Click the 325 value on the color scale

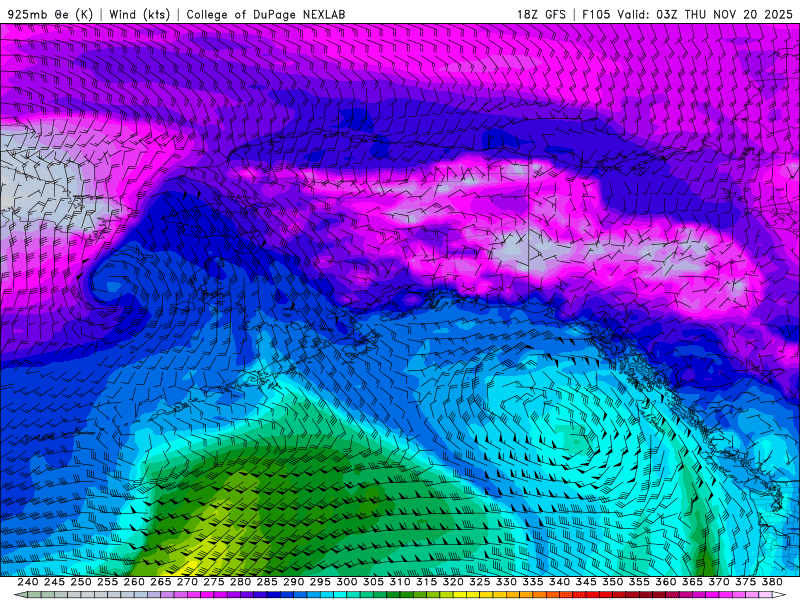[x=479, y=582]
